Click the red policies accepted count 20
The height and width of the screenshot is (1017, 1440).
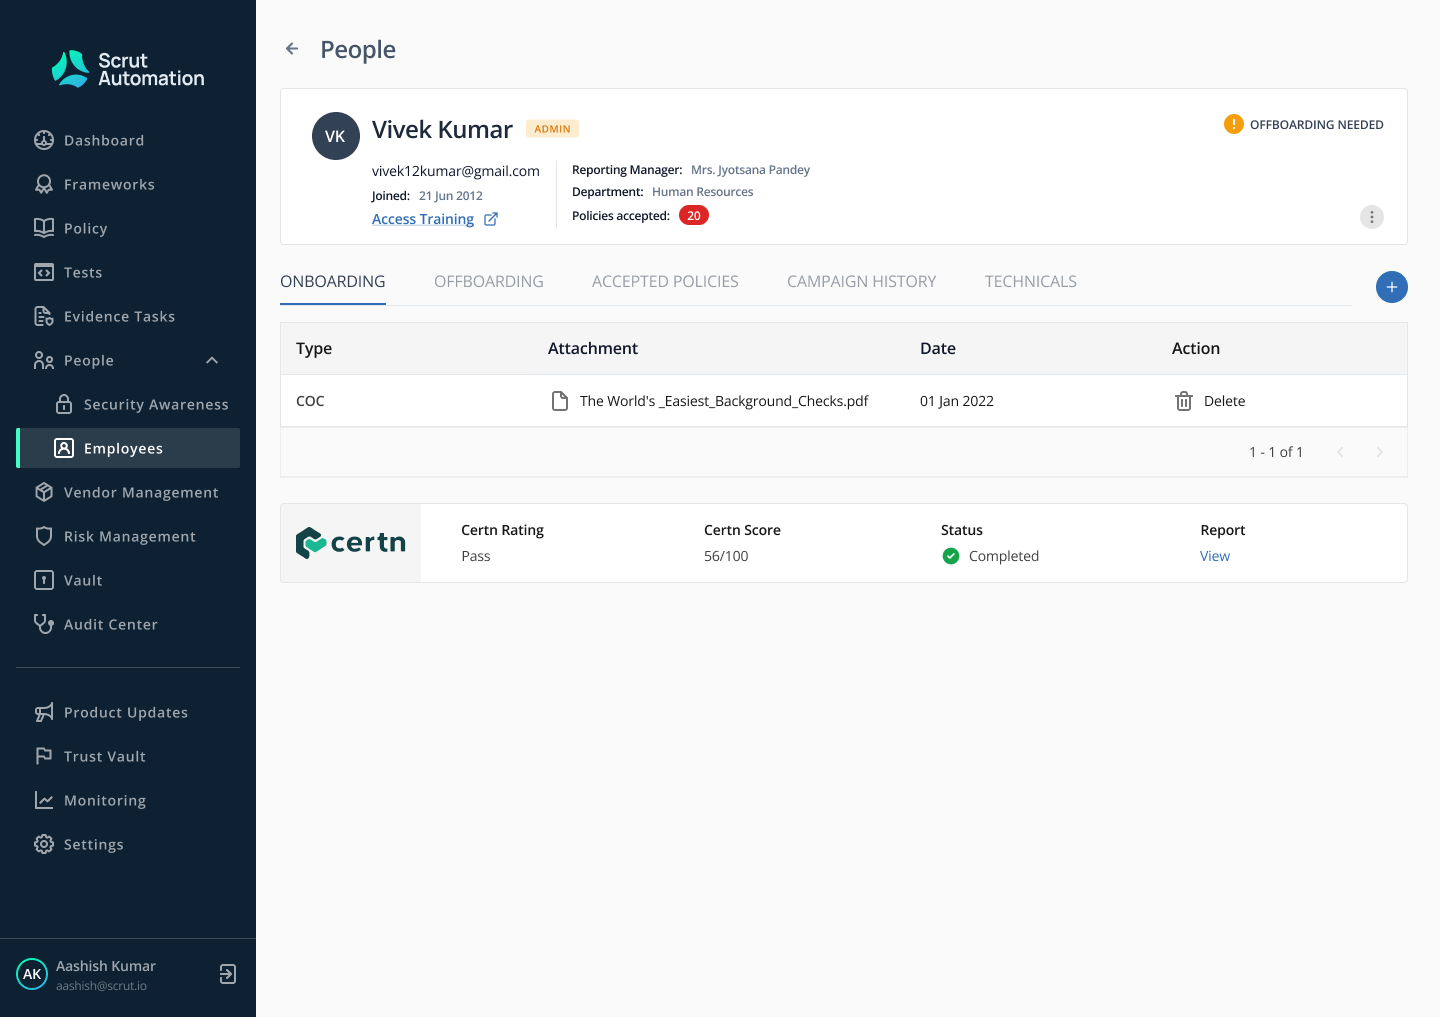click(x=694, y=216)
